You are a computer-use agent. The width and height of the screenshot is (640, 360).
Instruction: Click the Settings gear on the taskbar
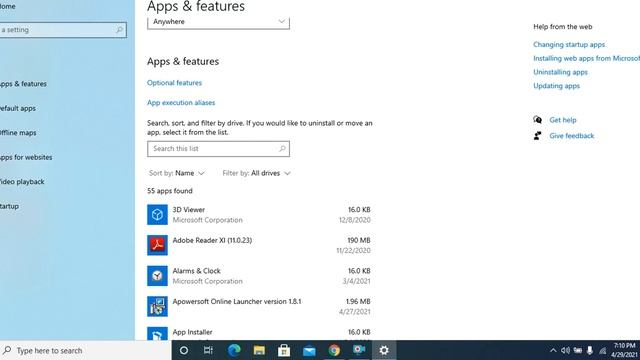pos(384,350)
